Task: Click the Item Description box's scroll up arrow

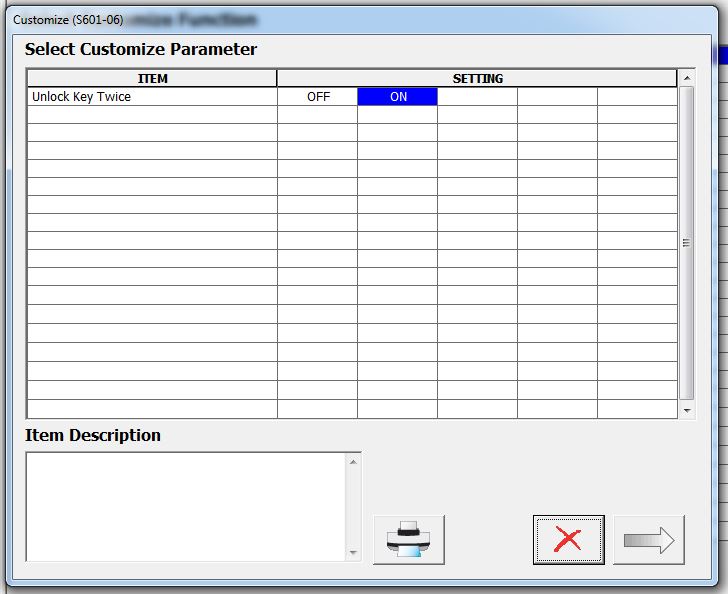Action: pos(352,461)
